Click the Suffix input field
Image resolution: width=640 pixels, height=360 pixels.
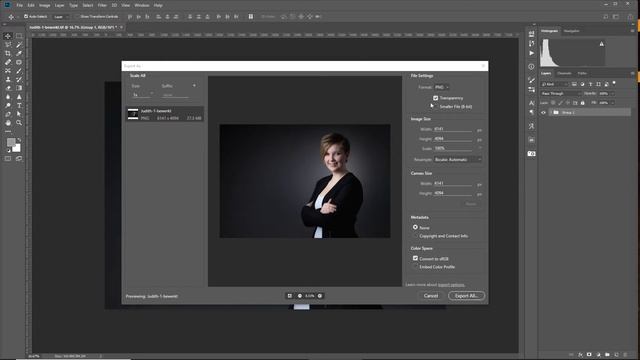coord(176,95)
